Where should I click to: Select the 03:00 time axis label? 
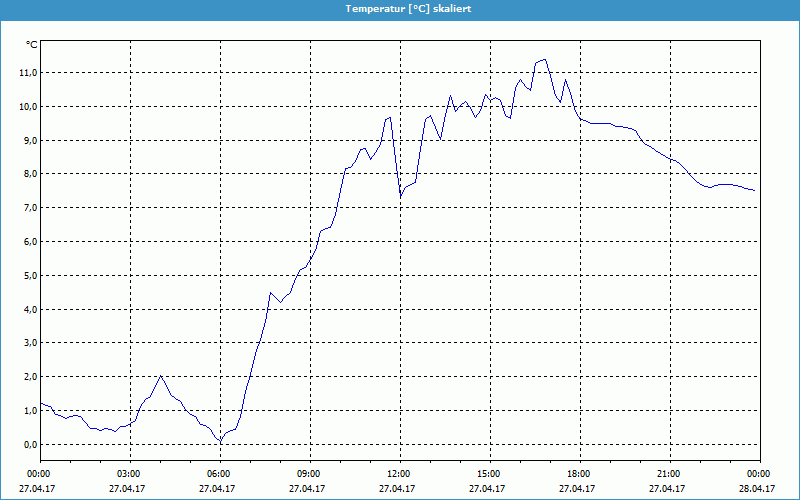129,474
